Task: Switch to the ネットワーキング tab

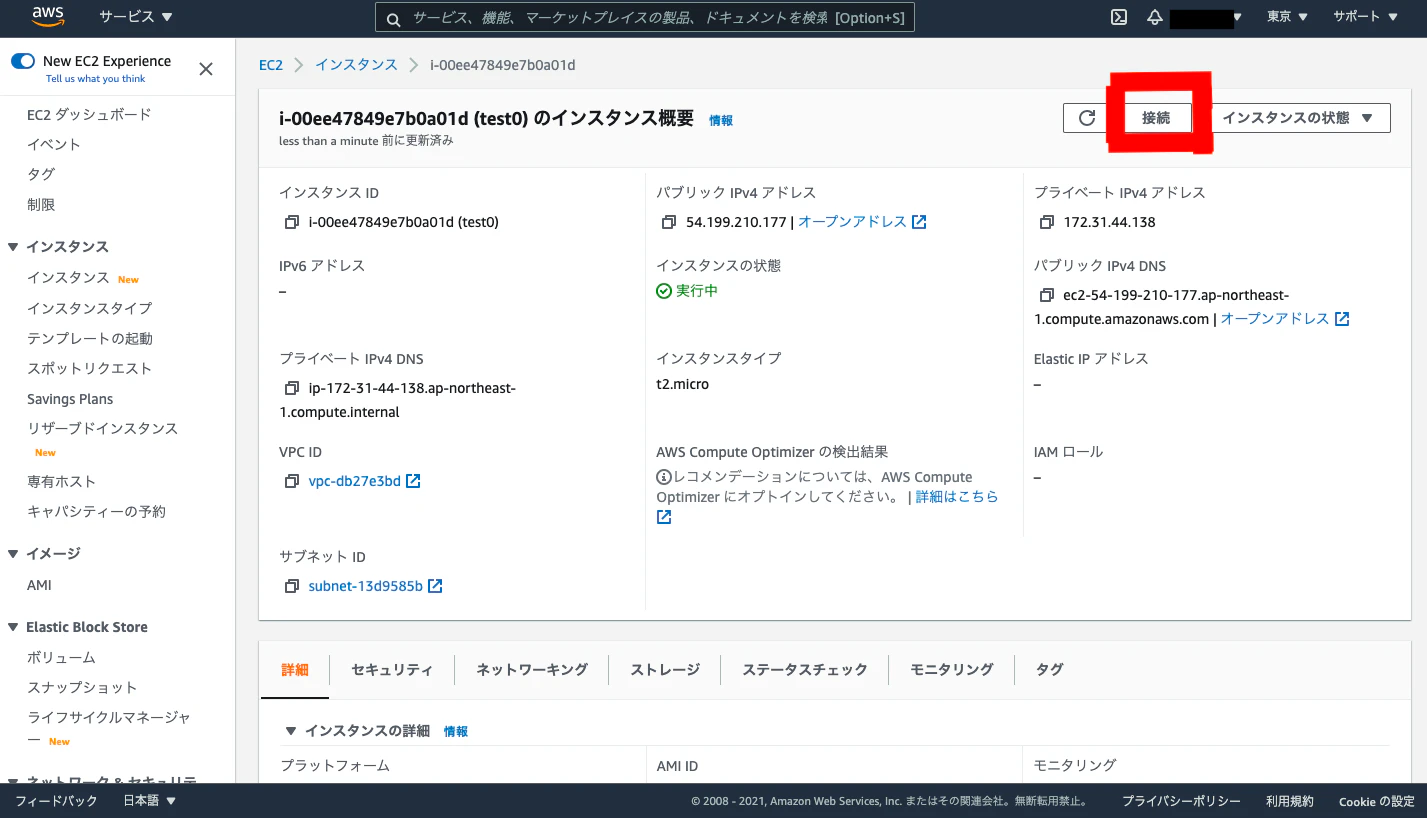Action: 532,670
